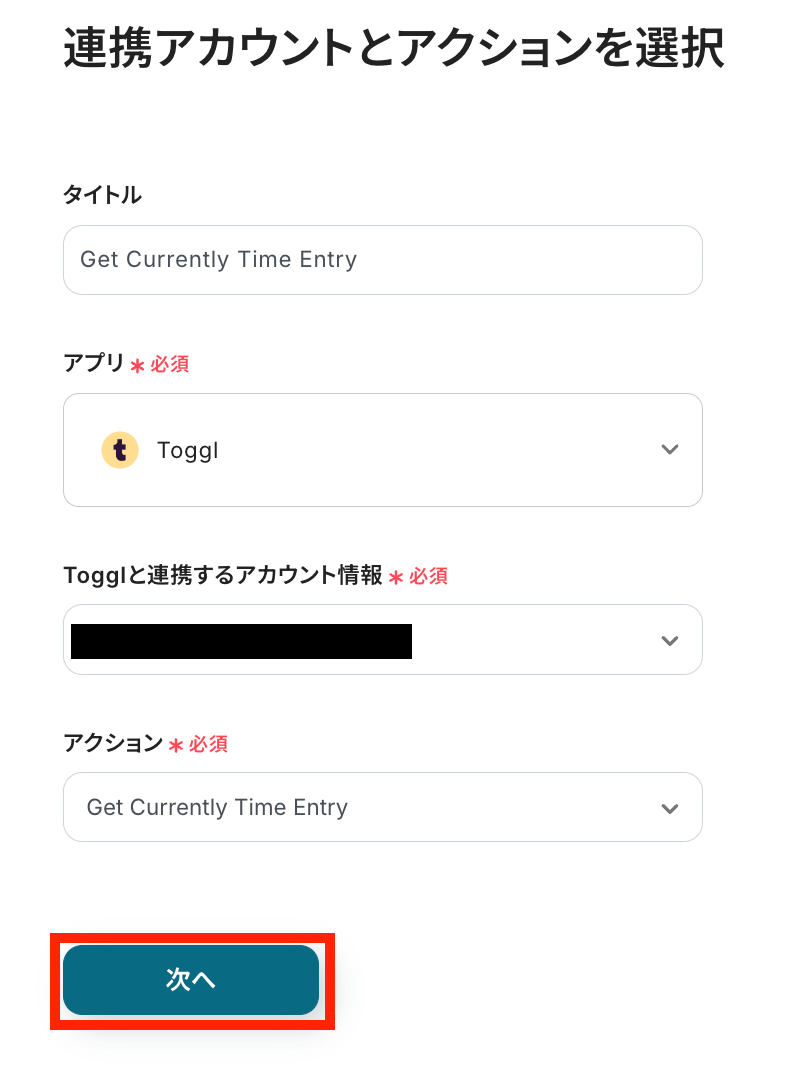Screen dimensions: 808x1080
Task: Click the 次へ button
Action: click(x=191, y=980)
